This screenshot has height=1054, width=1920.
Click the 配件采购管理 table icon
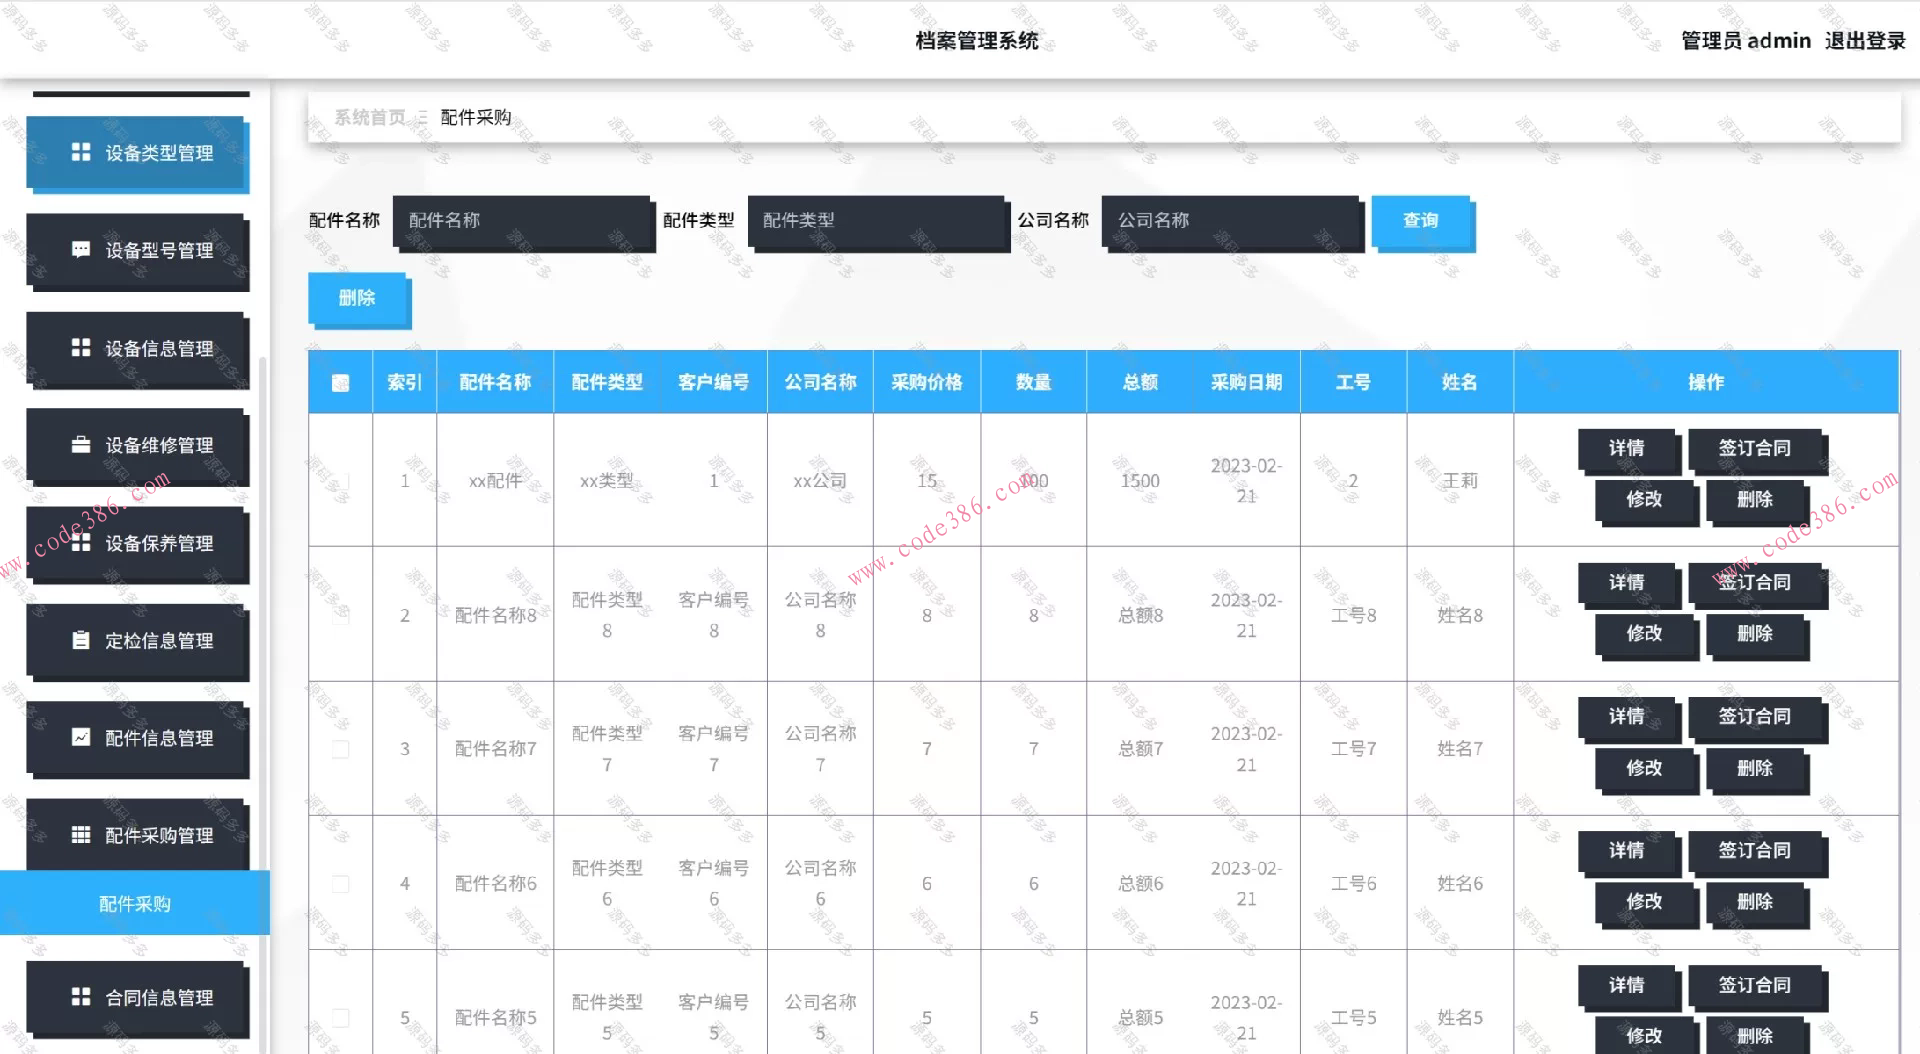[x=82, y=836]
